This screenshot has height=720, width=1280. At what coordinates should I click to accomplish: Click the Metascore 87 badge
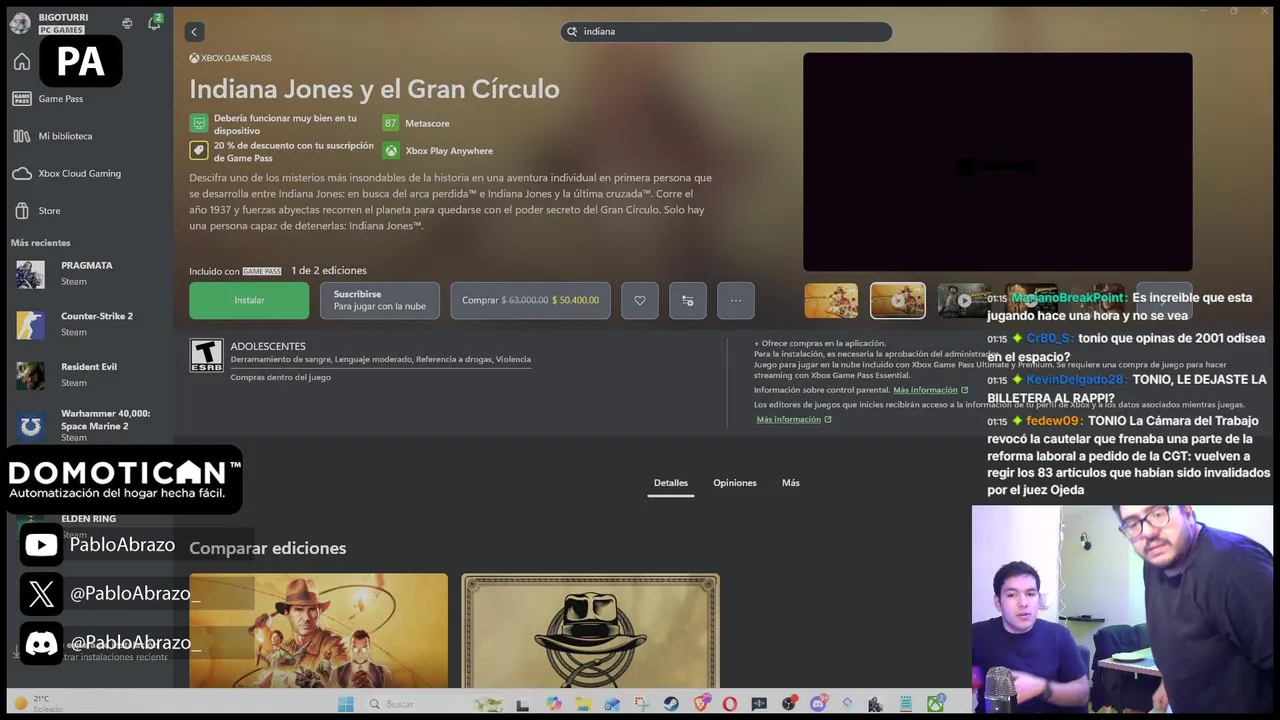[x=390, y=123]
